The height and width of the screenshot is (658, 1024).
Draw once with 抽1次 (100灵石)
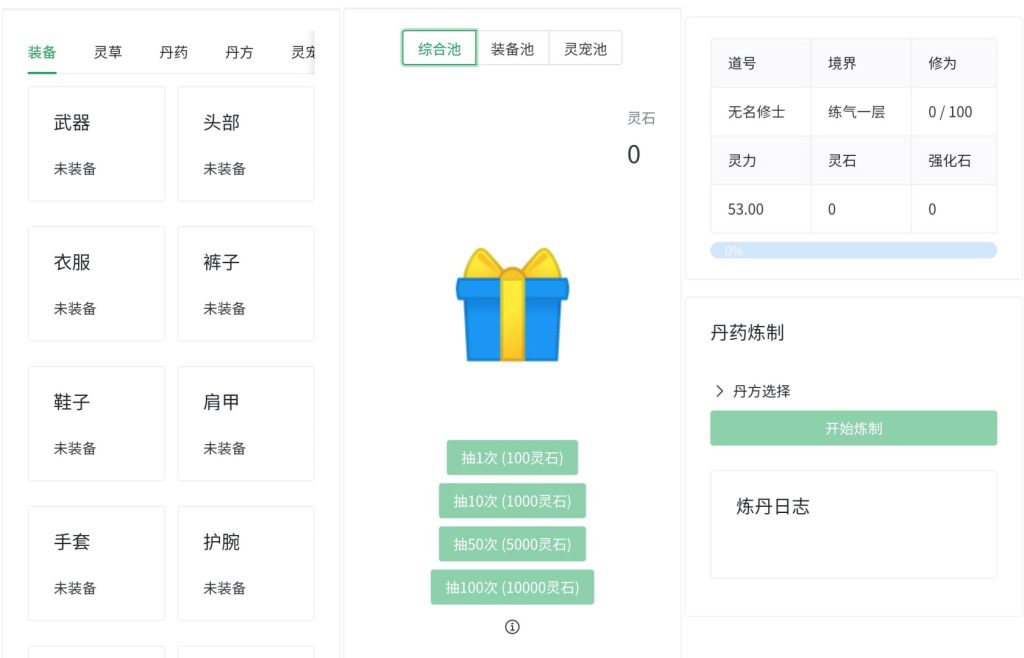(512, 457)
